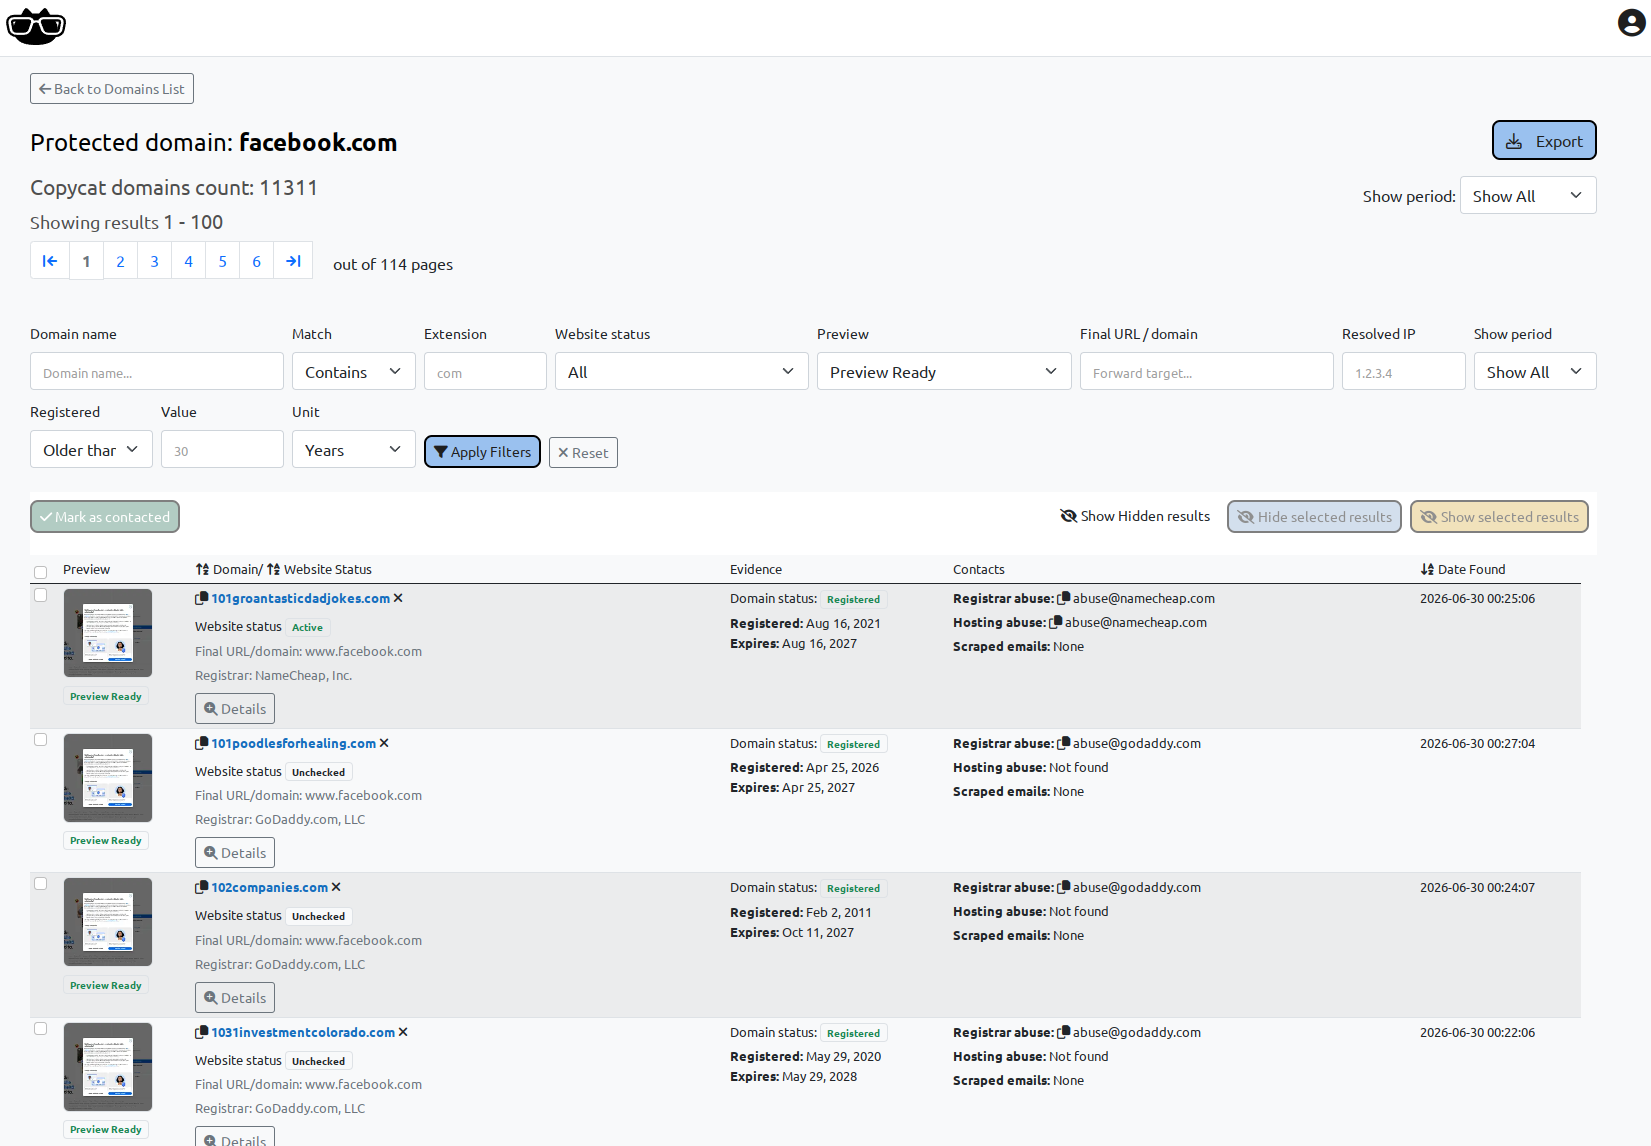Click the Domain name input field

pos(157,372)
